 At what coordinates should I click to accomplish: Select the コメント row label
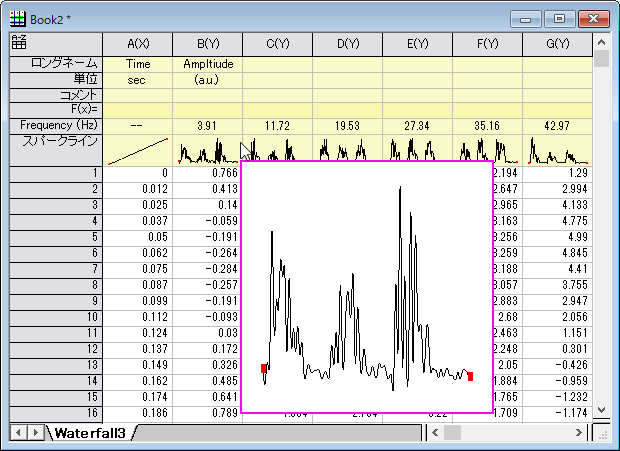pyautogui.click(x=56, y=95)
